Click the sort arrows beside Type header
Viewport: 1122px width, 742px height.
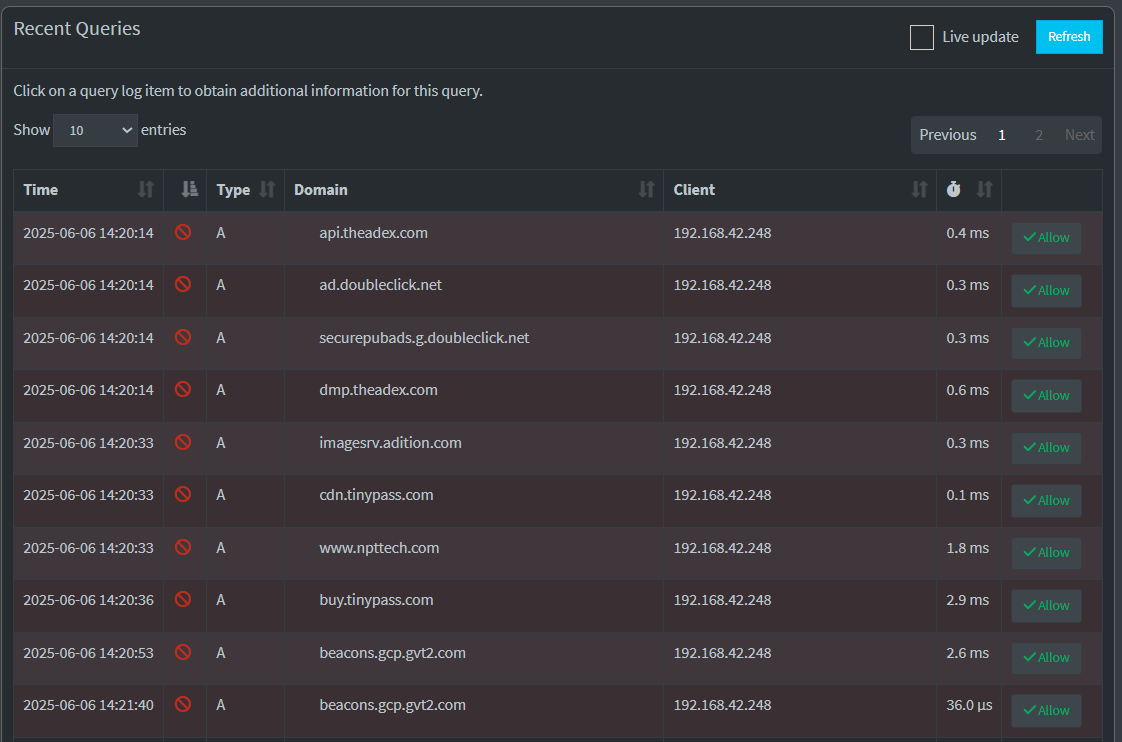click(x=267, y=189)
